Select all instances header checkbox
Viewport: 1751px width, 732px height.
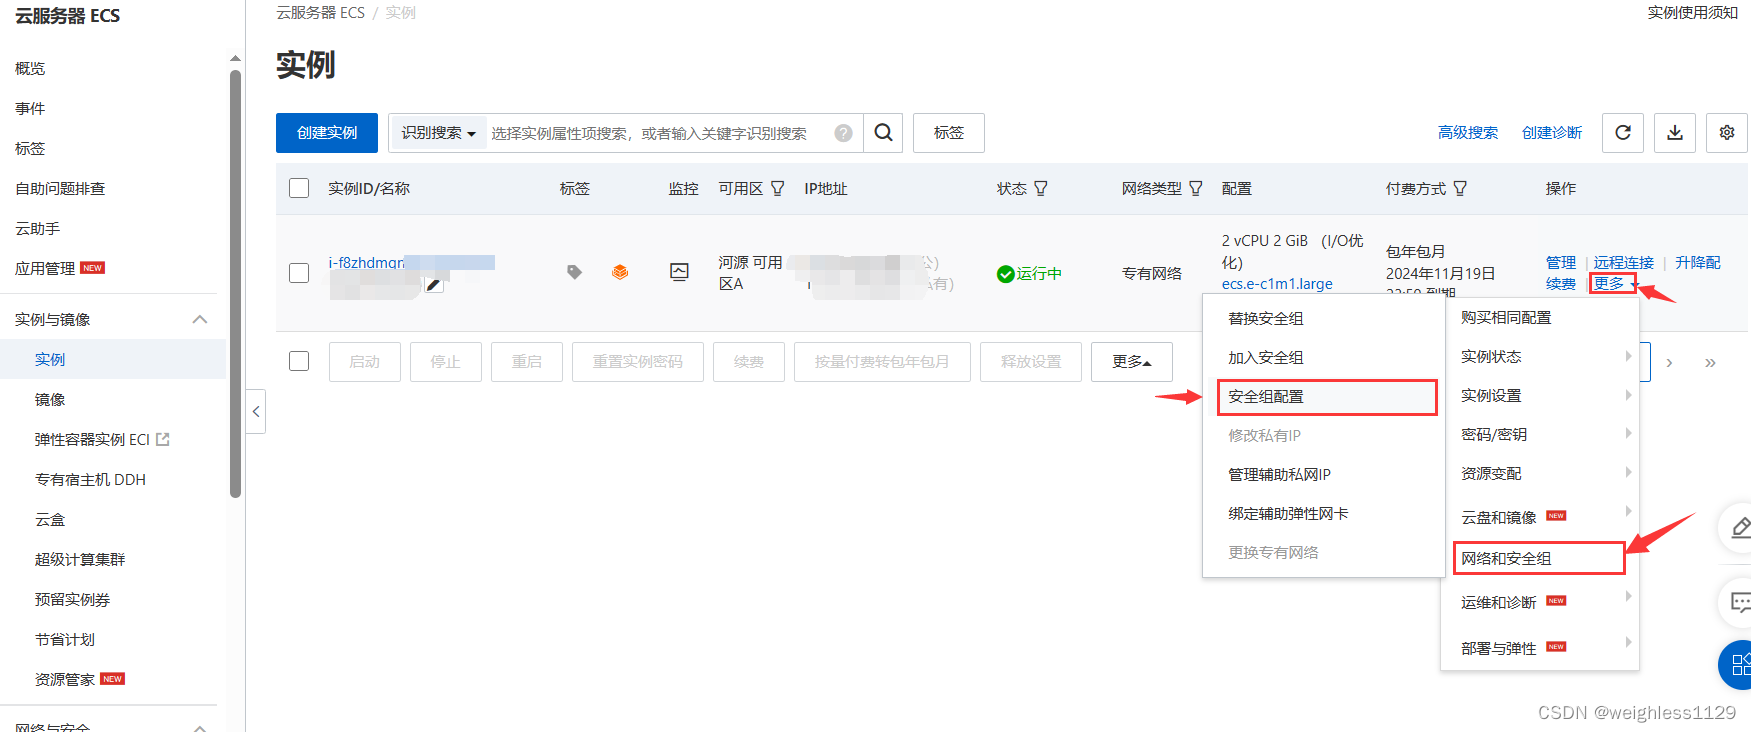[x=299, y=188]
